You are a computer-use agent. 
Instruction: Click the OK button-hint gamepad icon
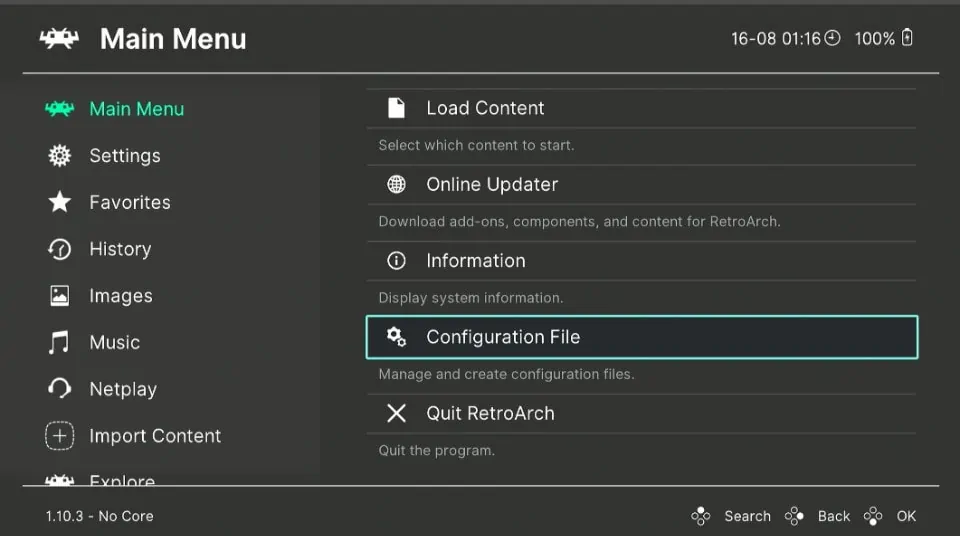873,516
